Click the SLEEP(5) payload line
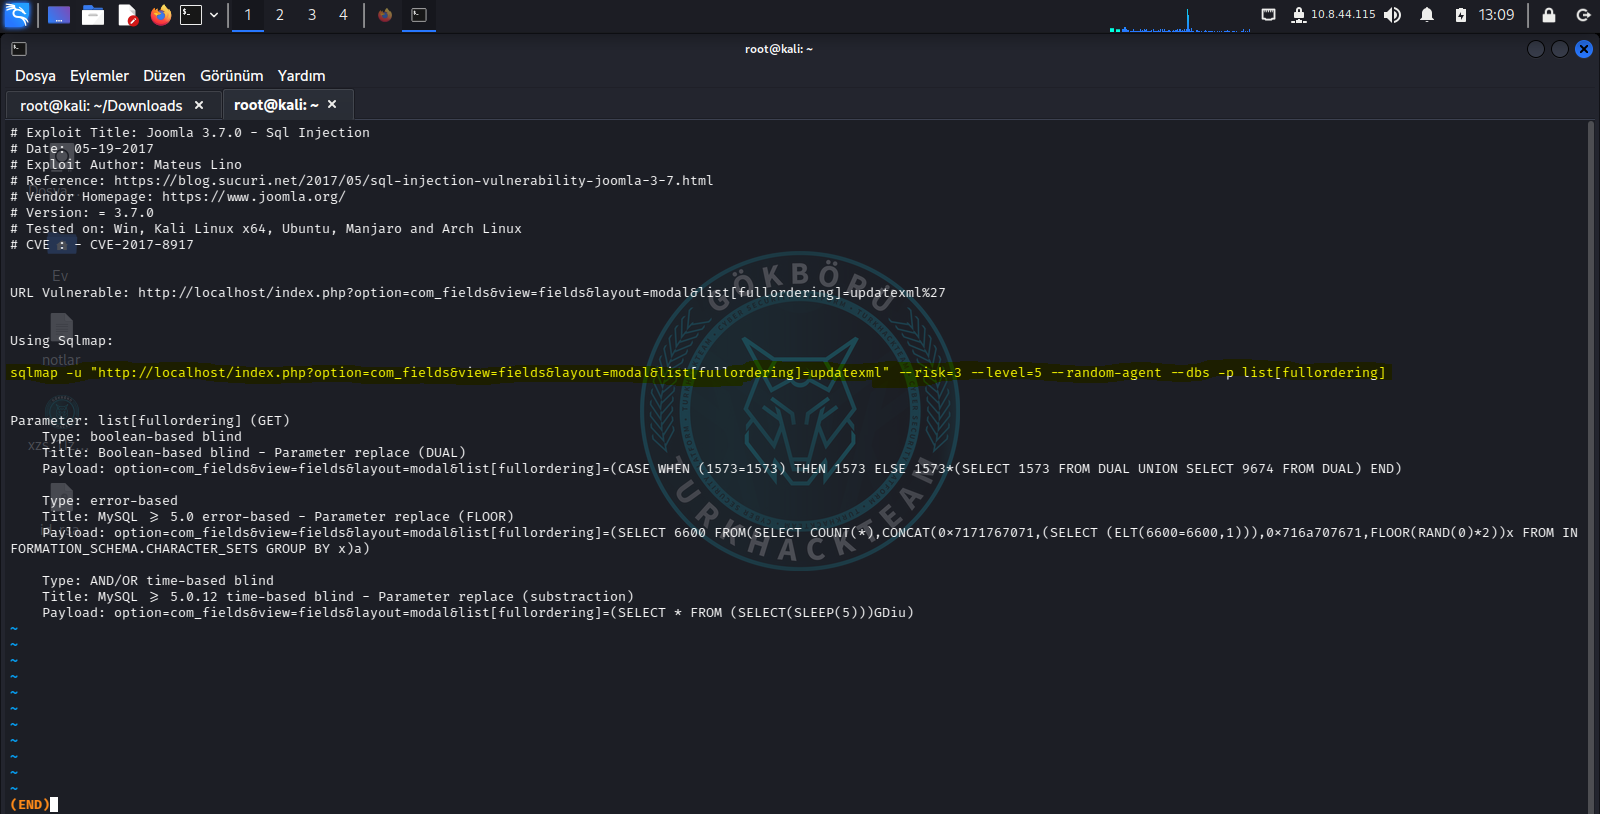1600x814 pixels. [478, 613]
